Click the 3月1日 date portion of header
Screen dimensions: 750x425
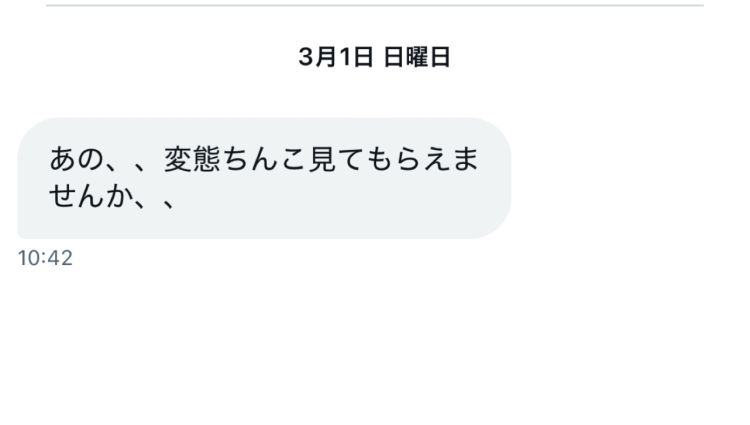pyautogui.click(x=336, y=57)
